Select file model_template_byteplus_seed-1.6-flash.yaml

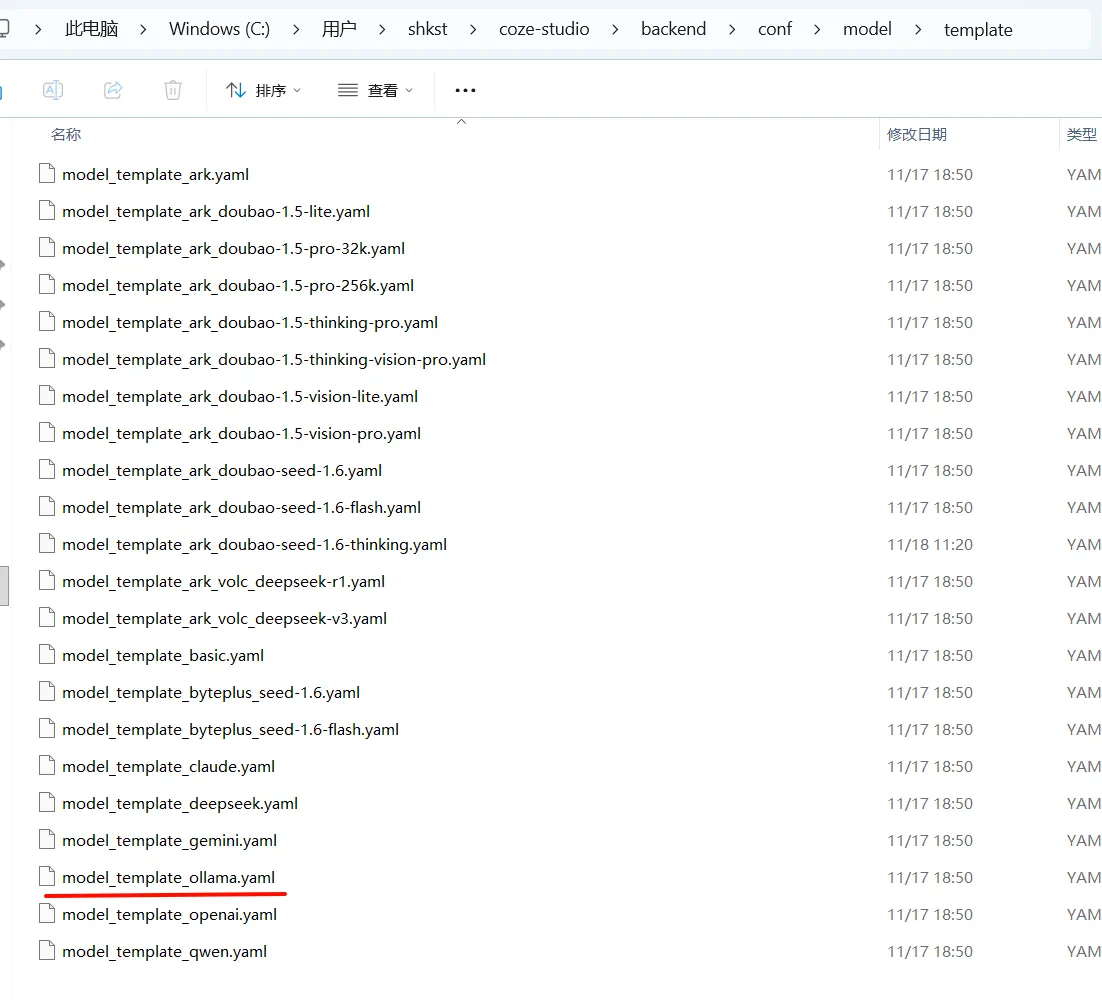(x=231, y=730)
